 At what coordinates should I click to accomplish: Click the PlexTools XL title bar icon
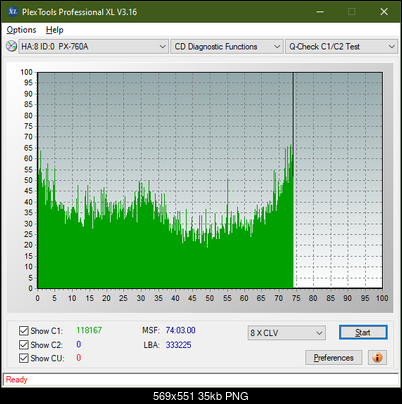click(x=12, y=12)
